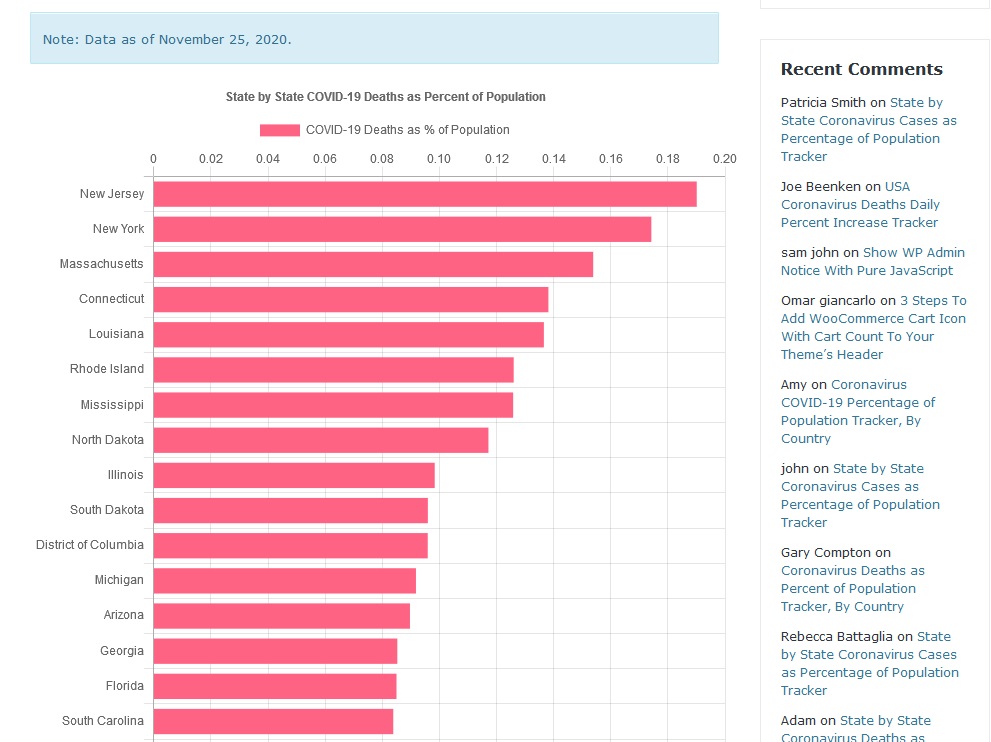Click the Arizona bar
Viewport: 991px width, 742px height.
pos(282,616)
